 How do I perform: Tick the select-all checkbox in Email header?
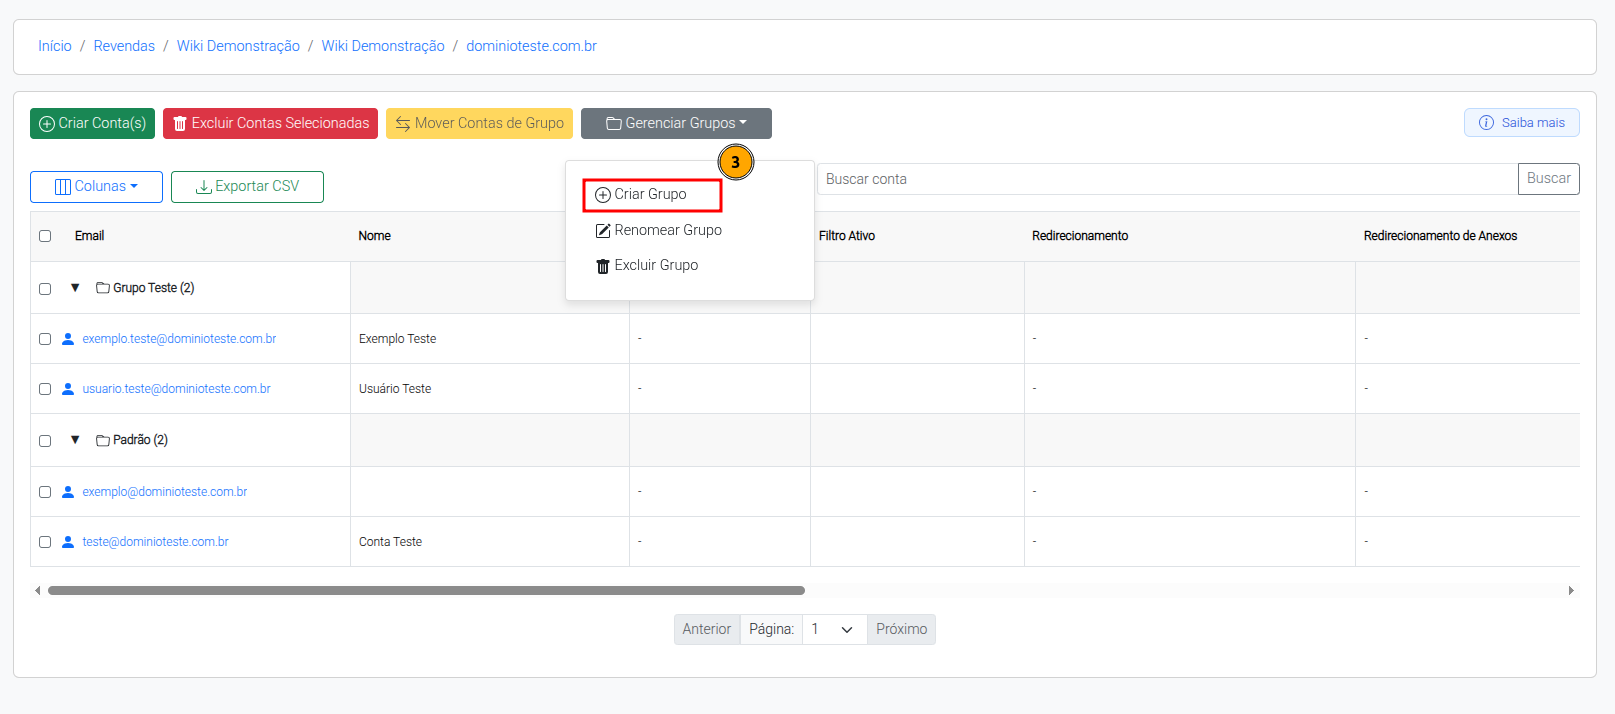45,236
